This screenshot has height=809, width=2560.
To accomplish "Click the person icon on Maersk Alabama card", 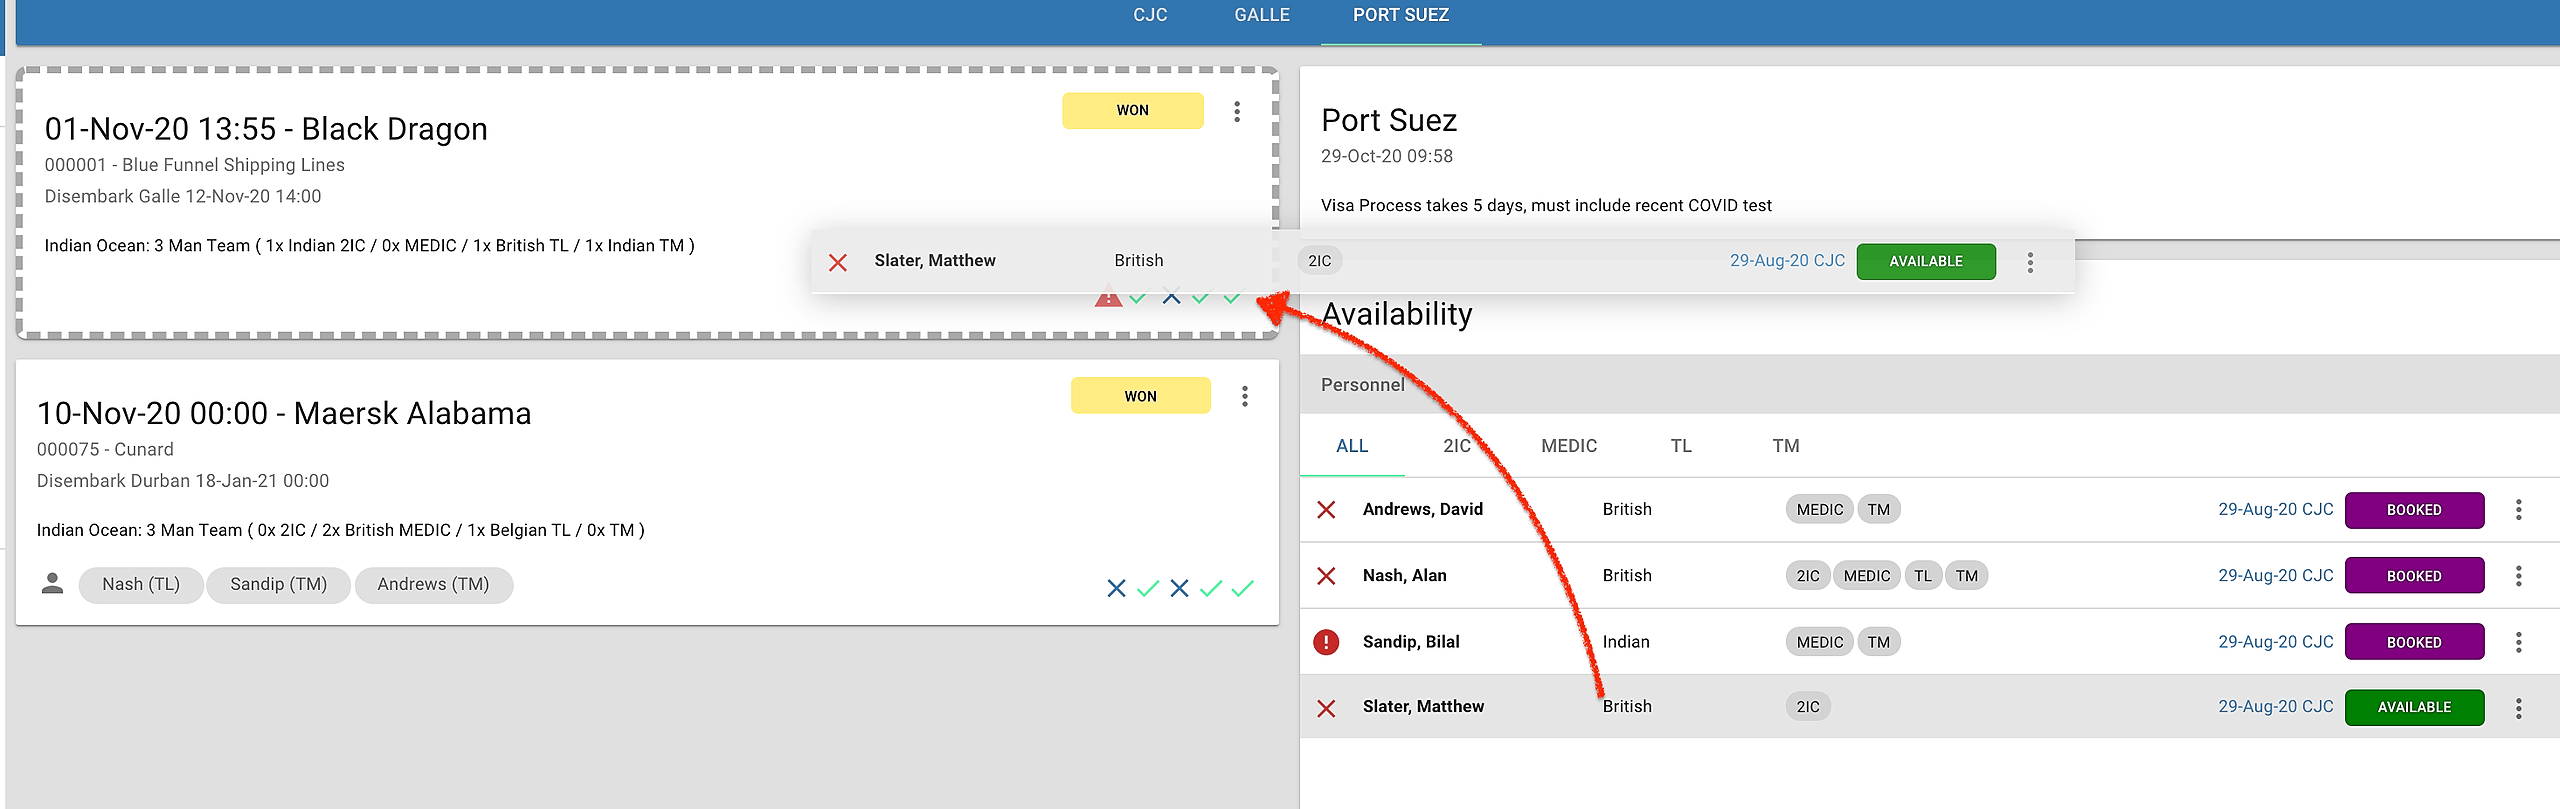I will [53, 584].
